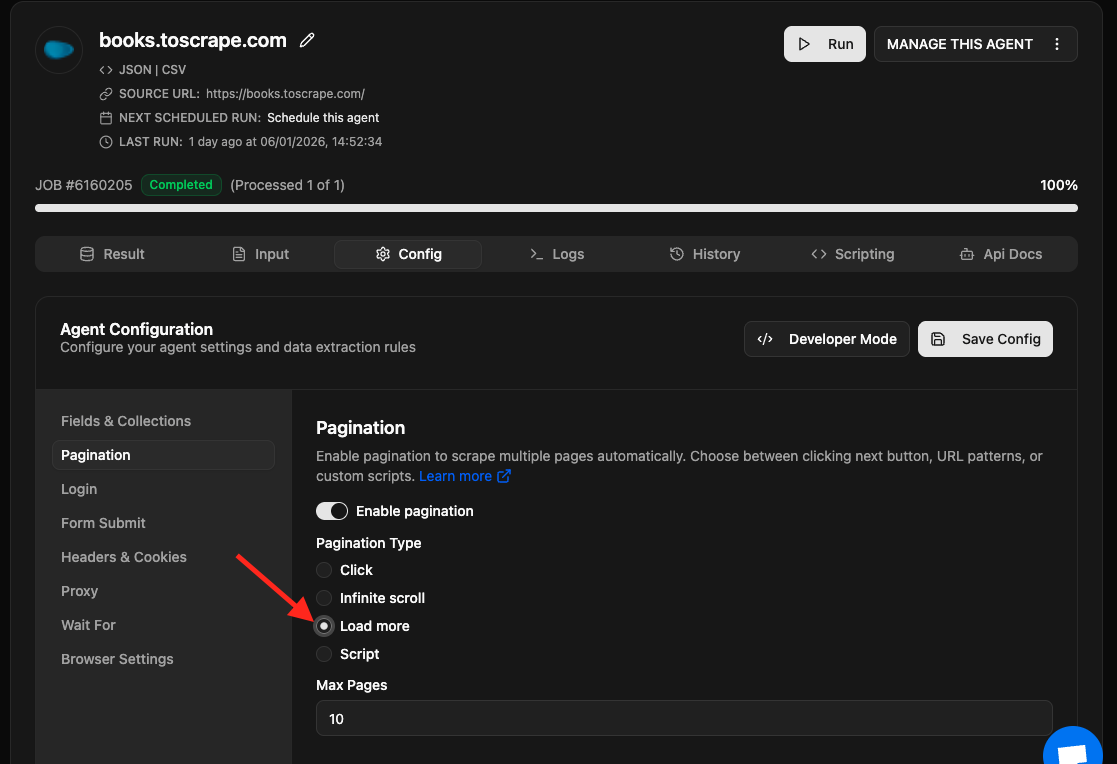Go to the Scripting tab

(x=853, y=254)
